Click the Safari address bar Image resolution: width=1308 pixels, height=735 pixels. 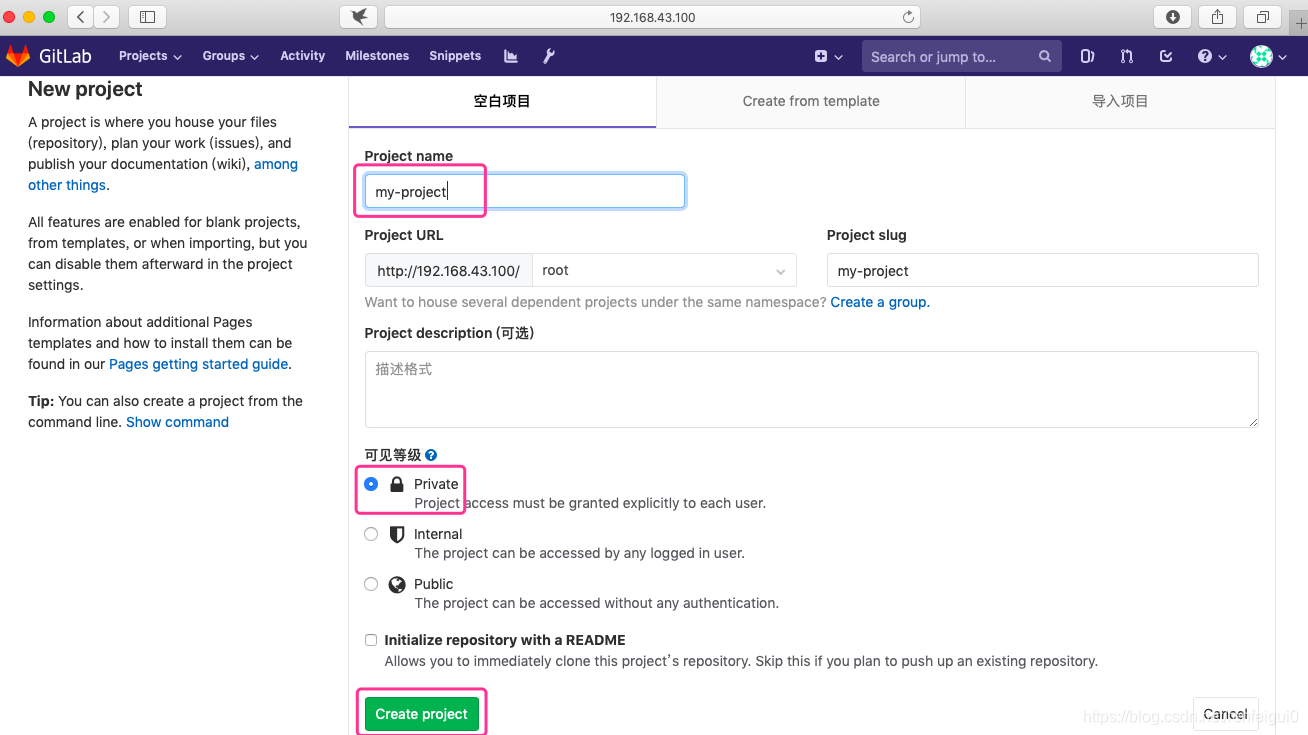tap(652, 17)
